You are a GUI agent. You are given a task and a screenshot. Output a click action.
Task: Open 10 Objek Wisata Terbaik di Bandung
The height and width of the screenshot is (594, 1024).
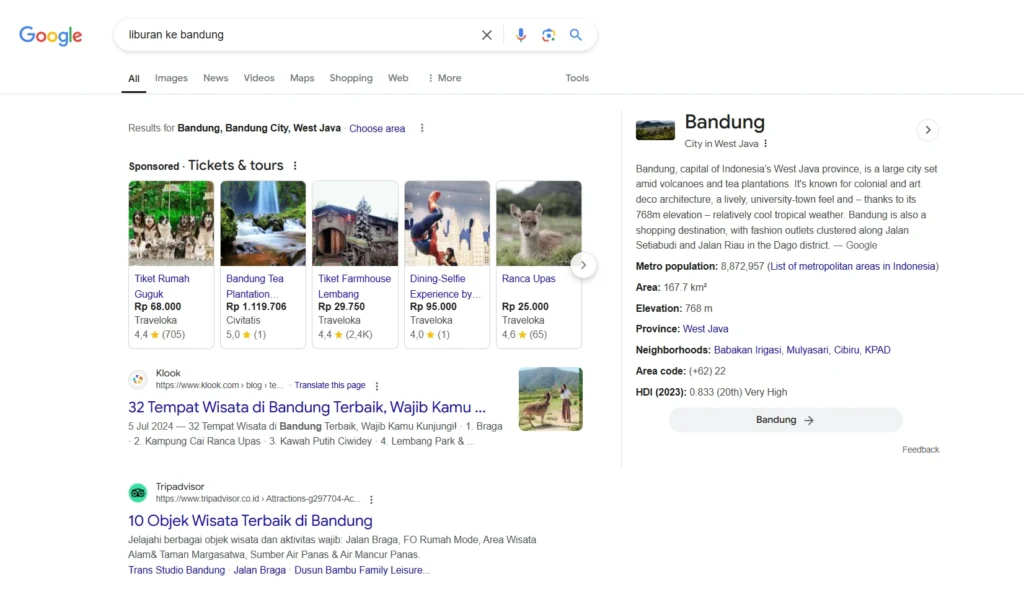tap(250, 521)
